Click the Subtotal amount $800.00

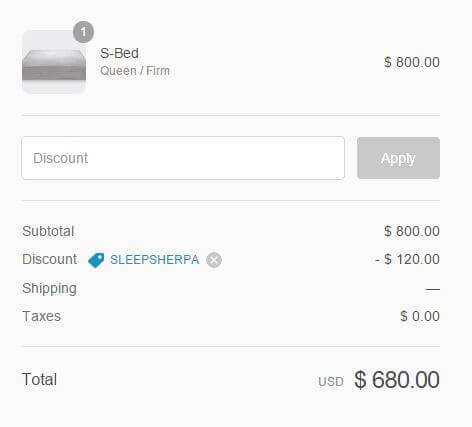(412, 231)
